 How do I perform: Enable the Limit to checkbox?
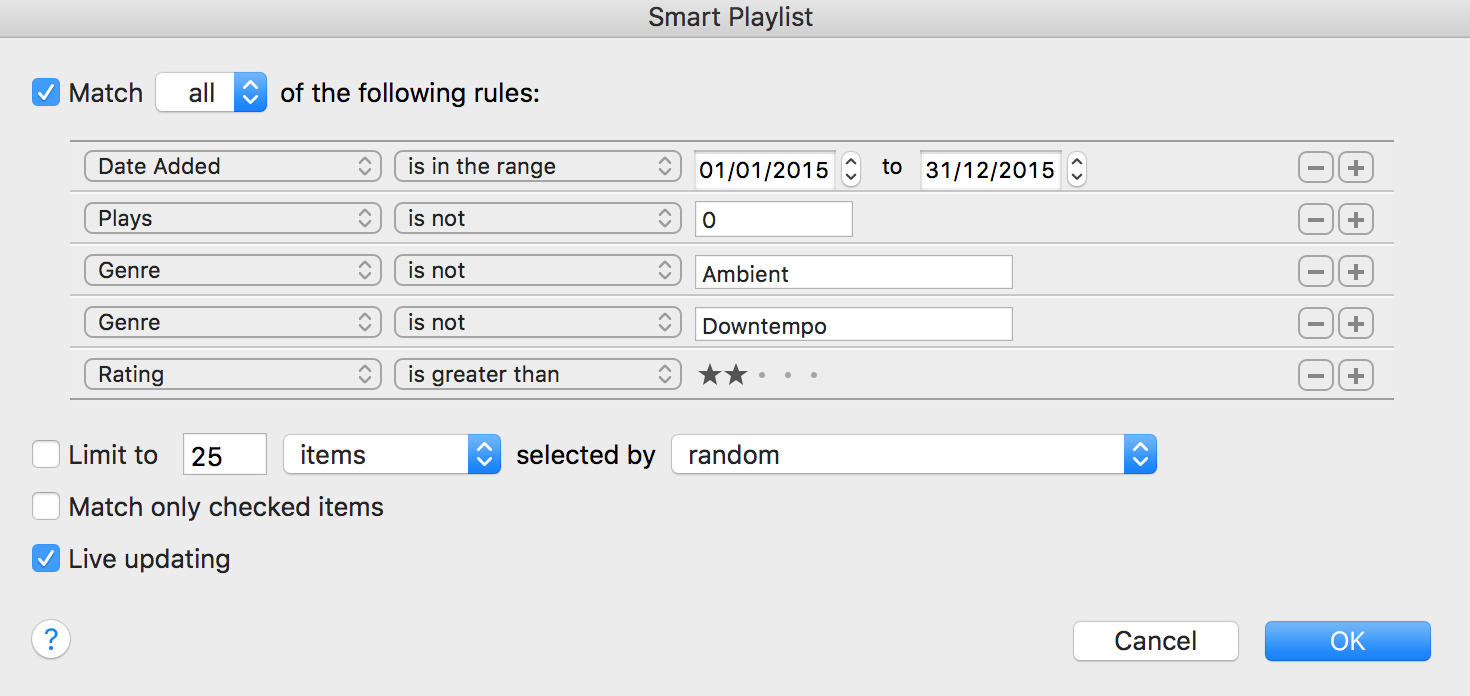pos(46,455)
